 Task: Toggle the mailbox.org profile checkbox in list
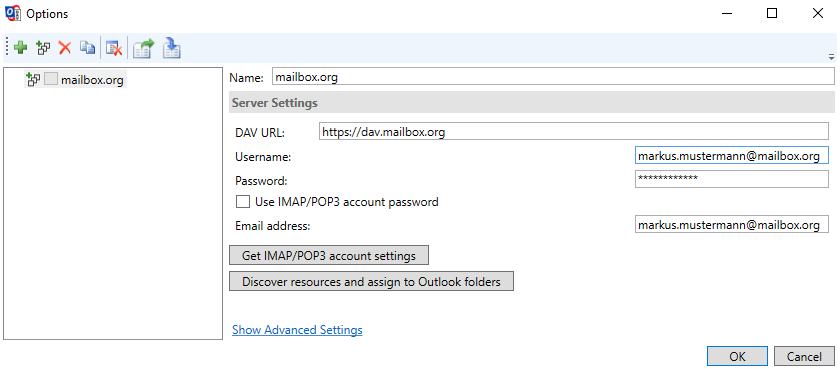pos(50,80)
